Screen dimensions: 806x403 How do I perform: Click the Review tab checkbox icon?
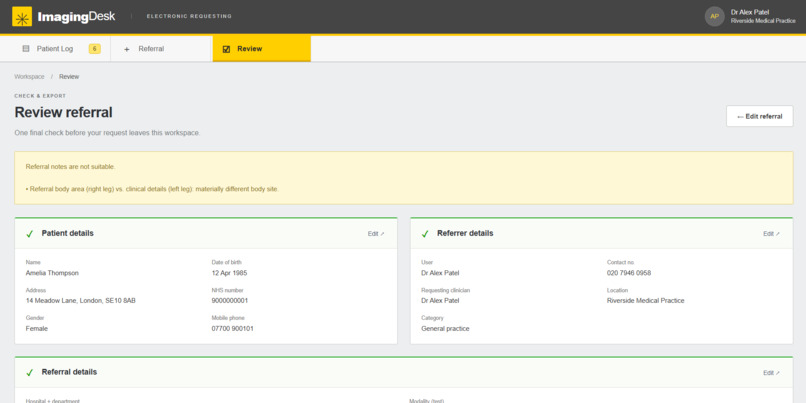coord(226,49)
